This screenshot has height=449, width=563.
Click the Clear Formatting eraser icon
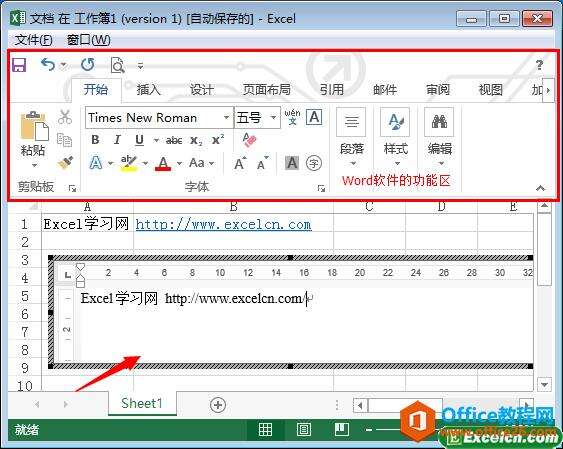[249, 140]
